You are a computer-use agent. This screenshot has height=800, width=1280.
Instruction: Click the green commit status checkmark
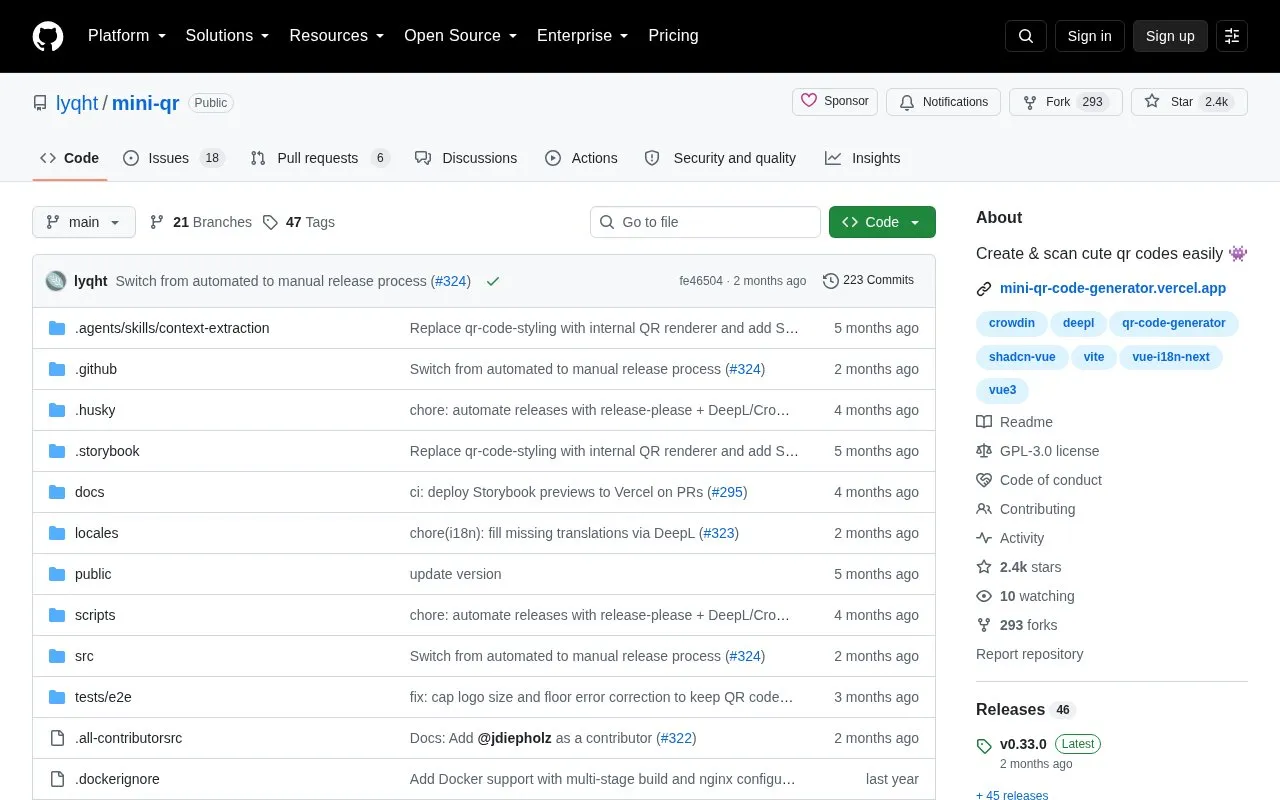click(x=493, y=281)
